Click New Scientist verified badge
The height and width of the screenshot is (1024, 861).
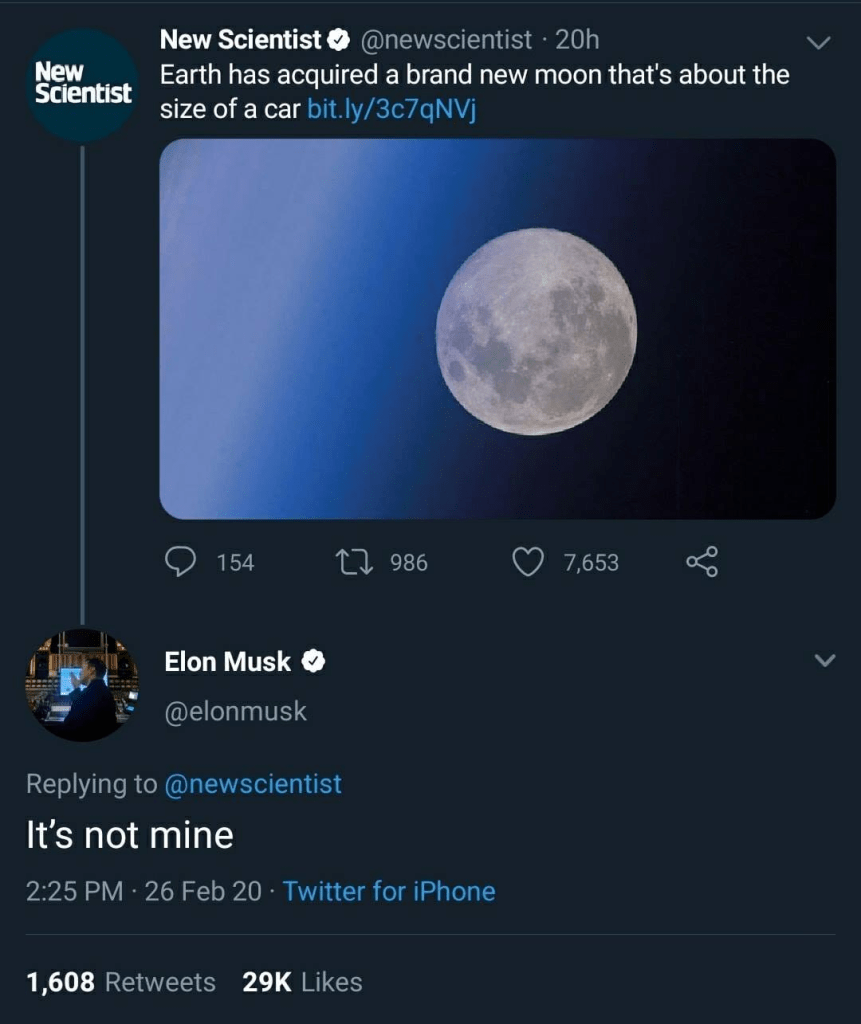click(x=338, y=40)
